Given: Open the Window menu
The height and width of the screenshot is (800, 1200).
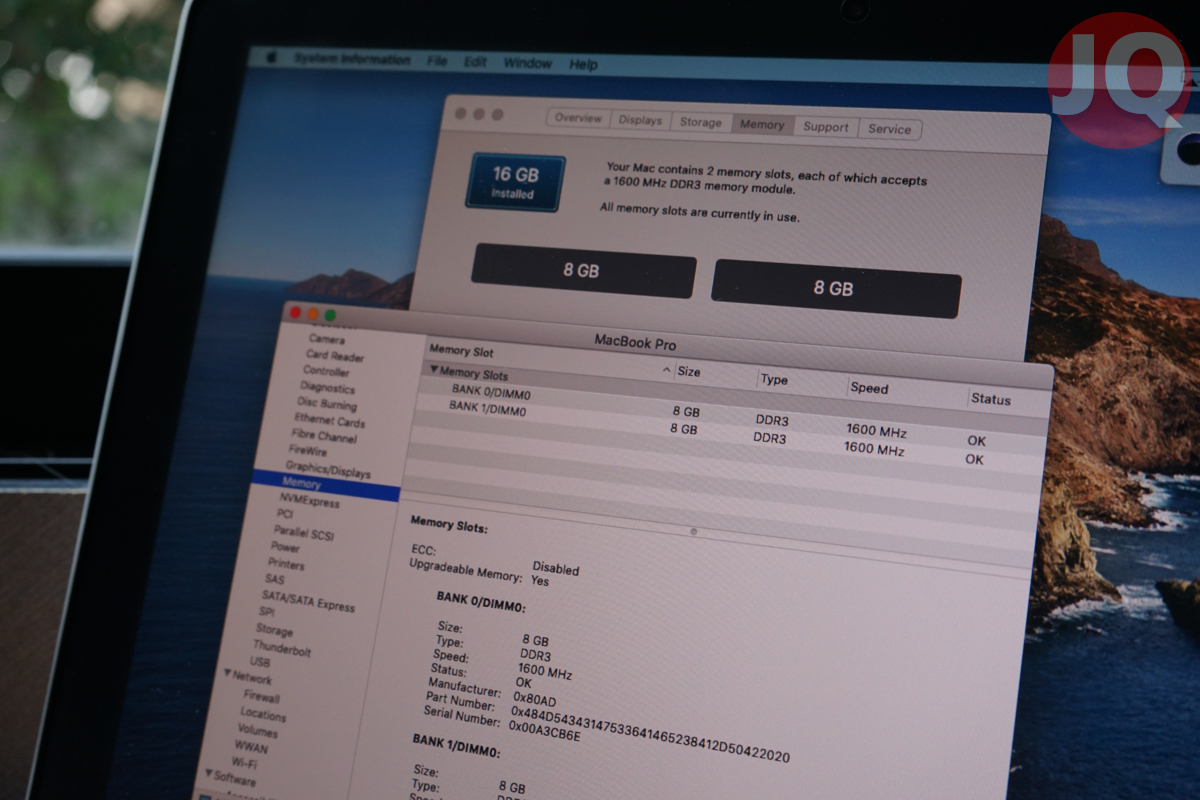Looking at the screenshot, I should point(528,63).
